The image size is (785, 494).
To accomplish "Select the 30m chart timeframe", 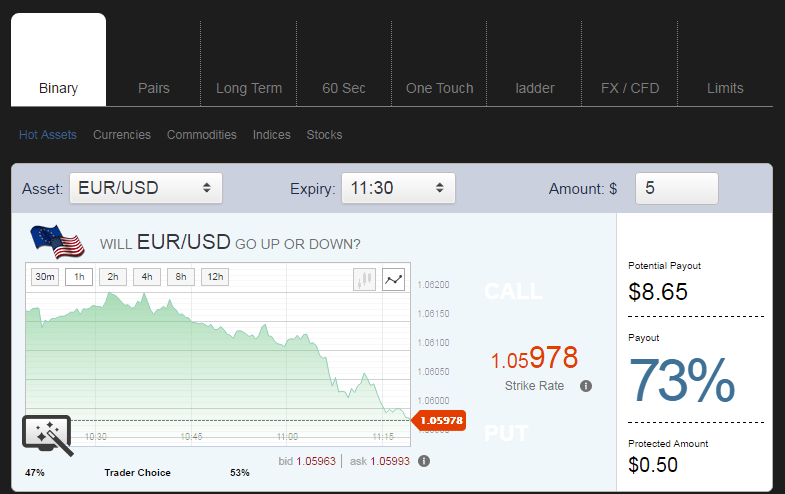I will pos(45,277).
